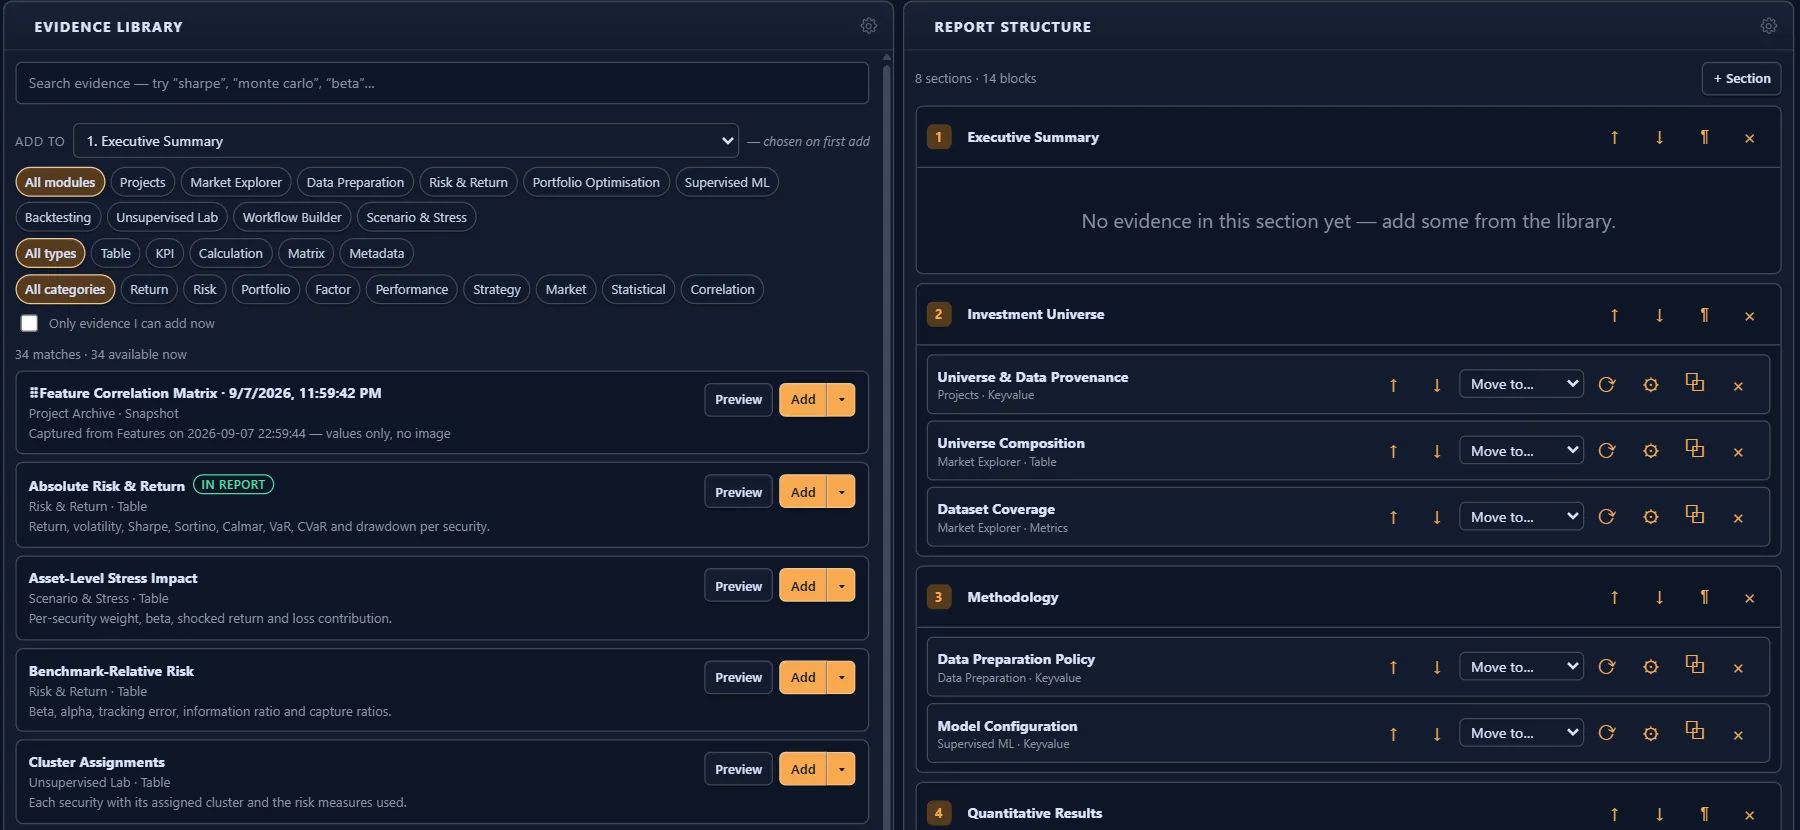Refresh Universe & Data Provenance block
Screen dimensions: 1800x830
tap(1607, 385)
